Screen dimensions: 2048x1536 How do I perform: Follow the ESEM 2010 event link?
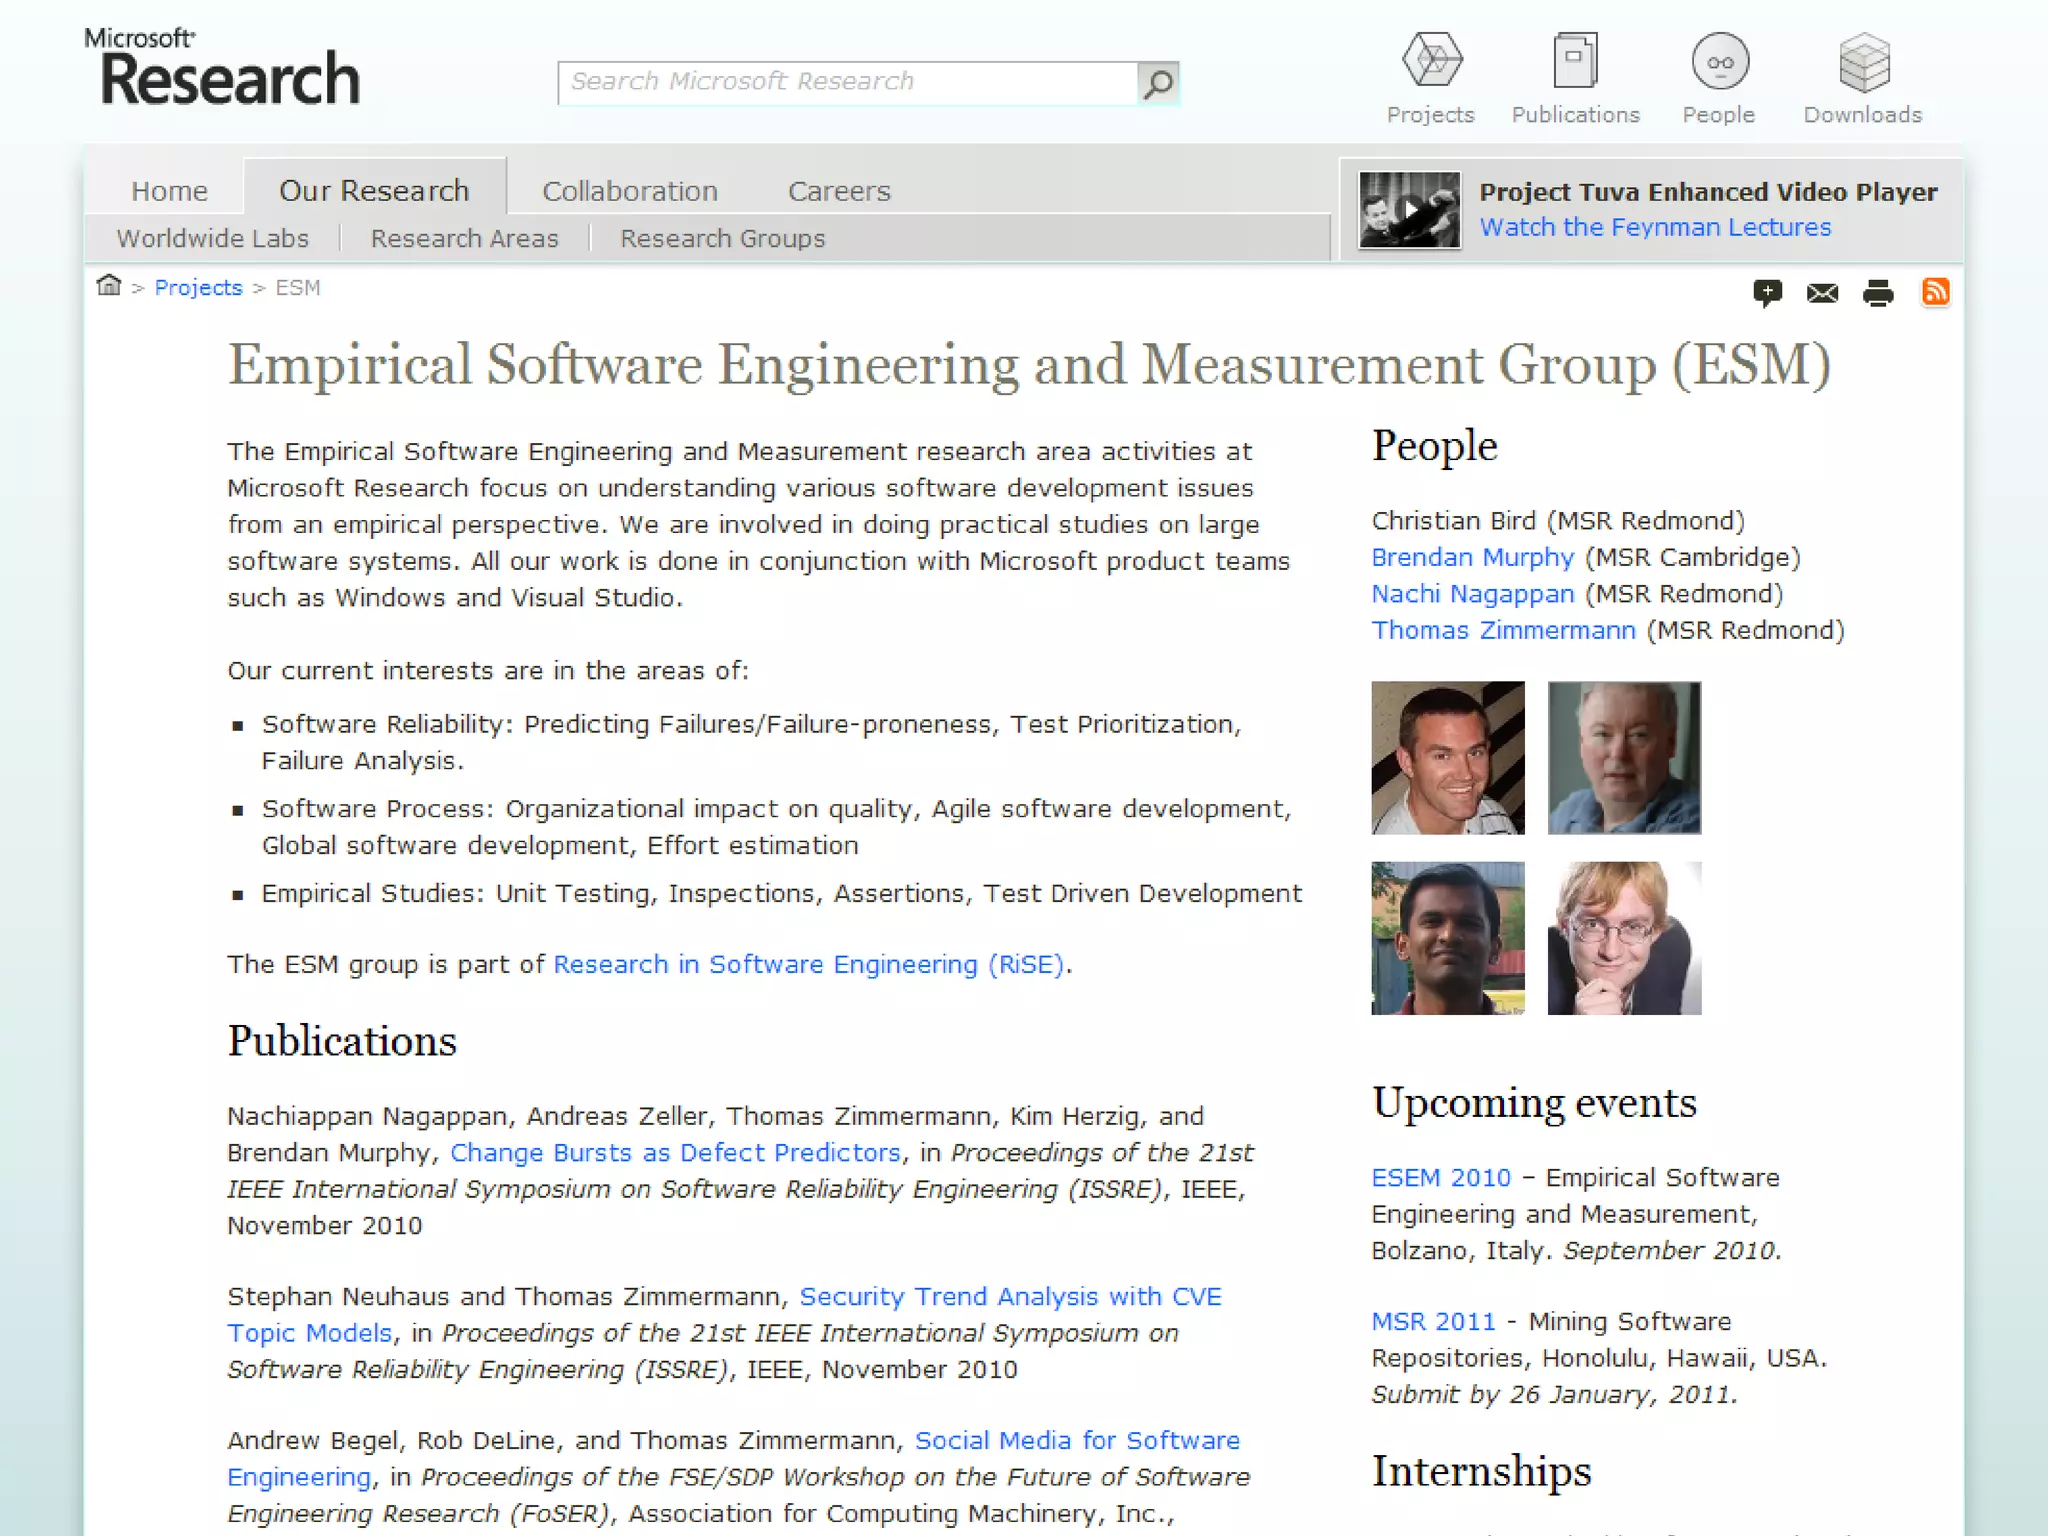tap(1440, 1178)
